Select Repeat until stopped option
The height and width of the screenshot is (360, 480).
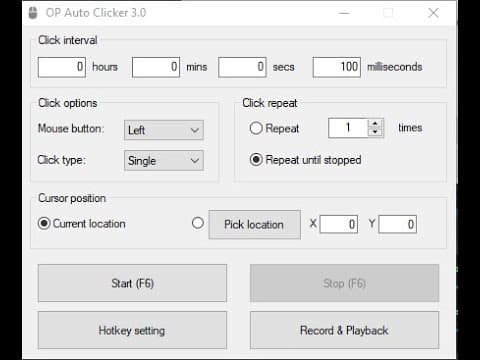click(256, 160)
